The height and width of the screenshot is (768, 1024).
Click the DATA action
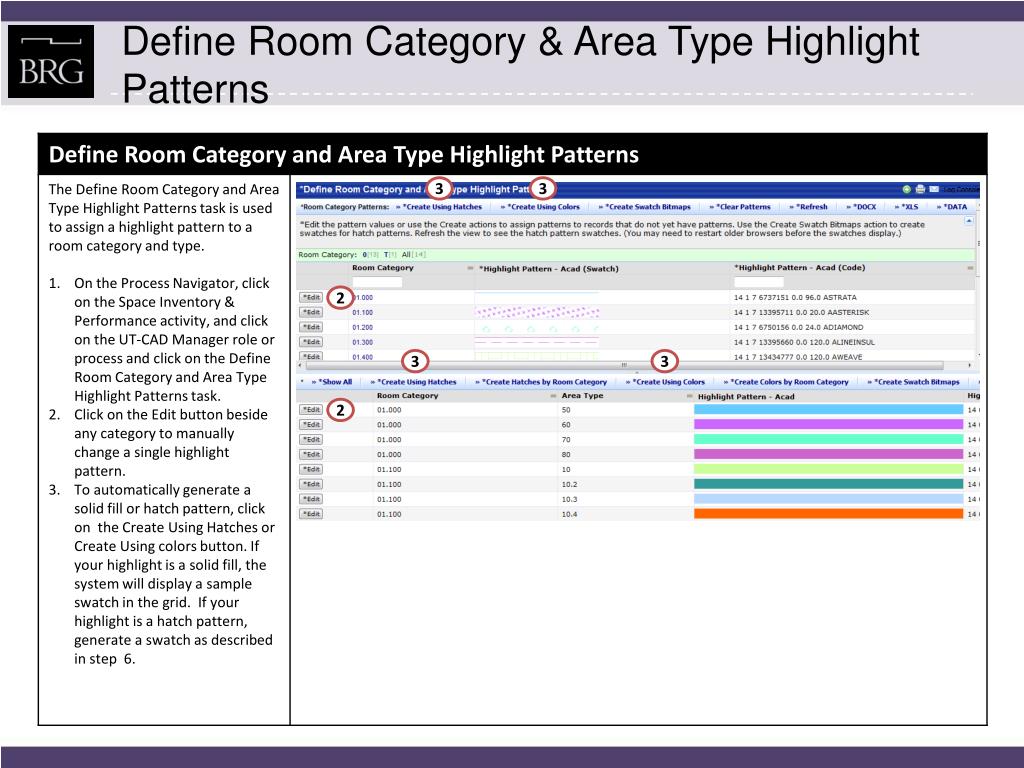point(955,207)
